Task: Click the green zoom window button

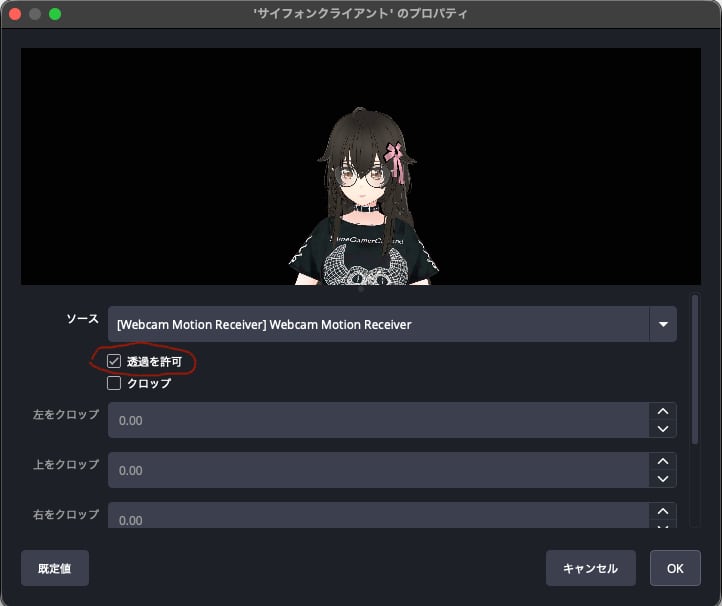Action: point(55,15)
